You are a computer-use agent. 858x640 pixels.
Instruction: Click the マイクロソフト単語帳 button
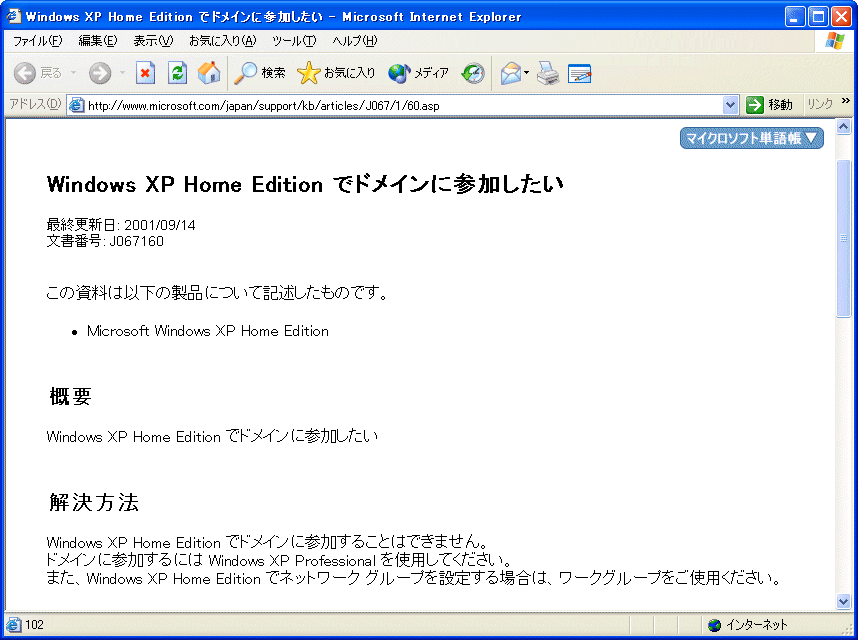(x=751, y=138)
